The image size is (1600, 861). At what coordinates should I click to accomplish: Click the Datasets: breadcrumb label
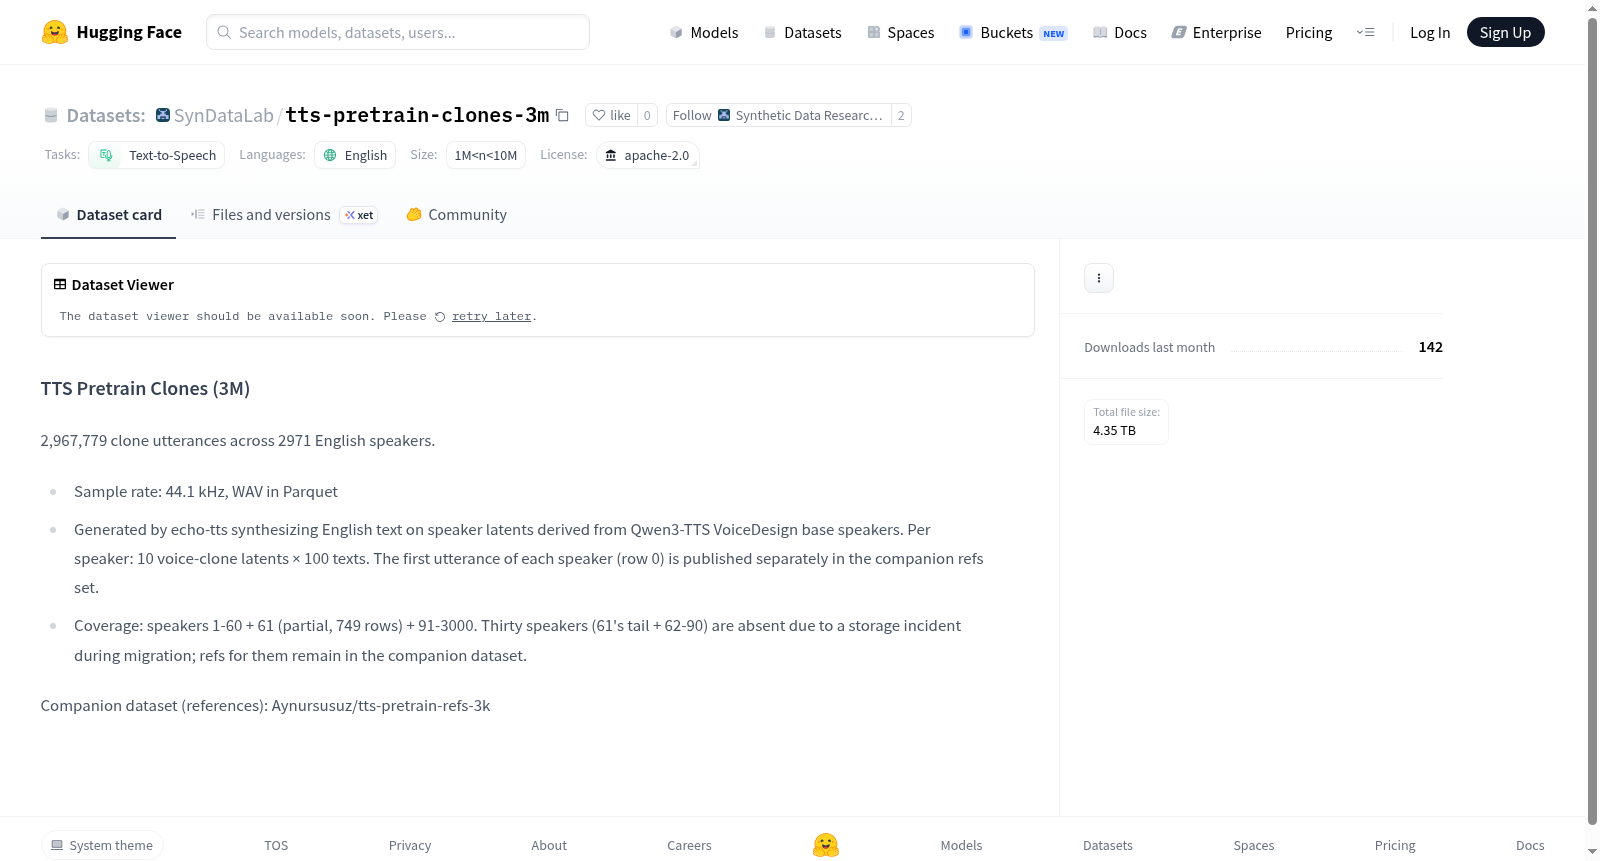coord(106,115)
